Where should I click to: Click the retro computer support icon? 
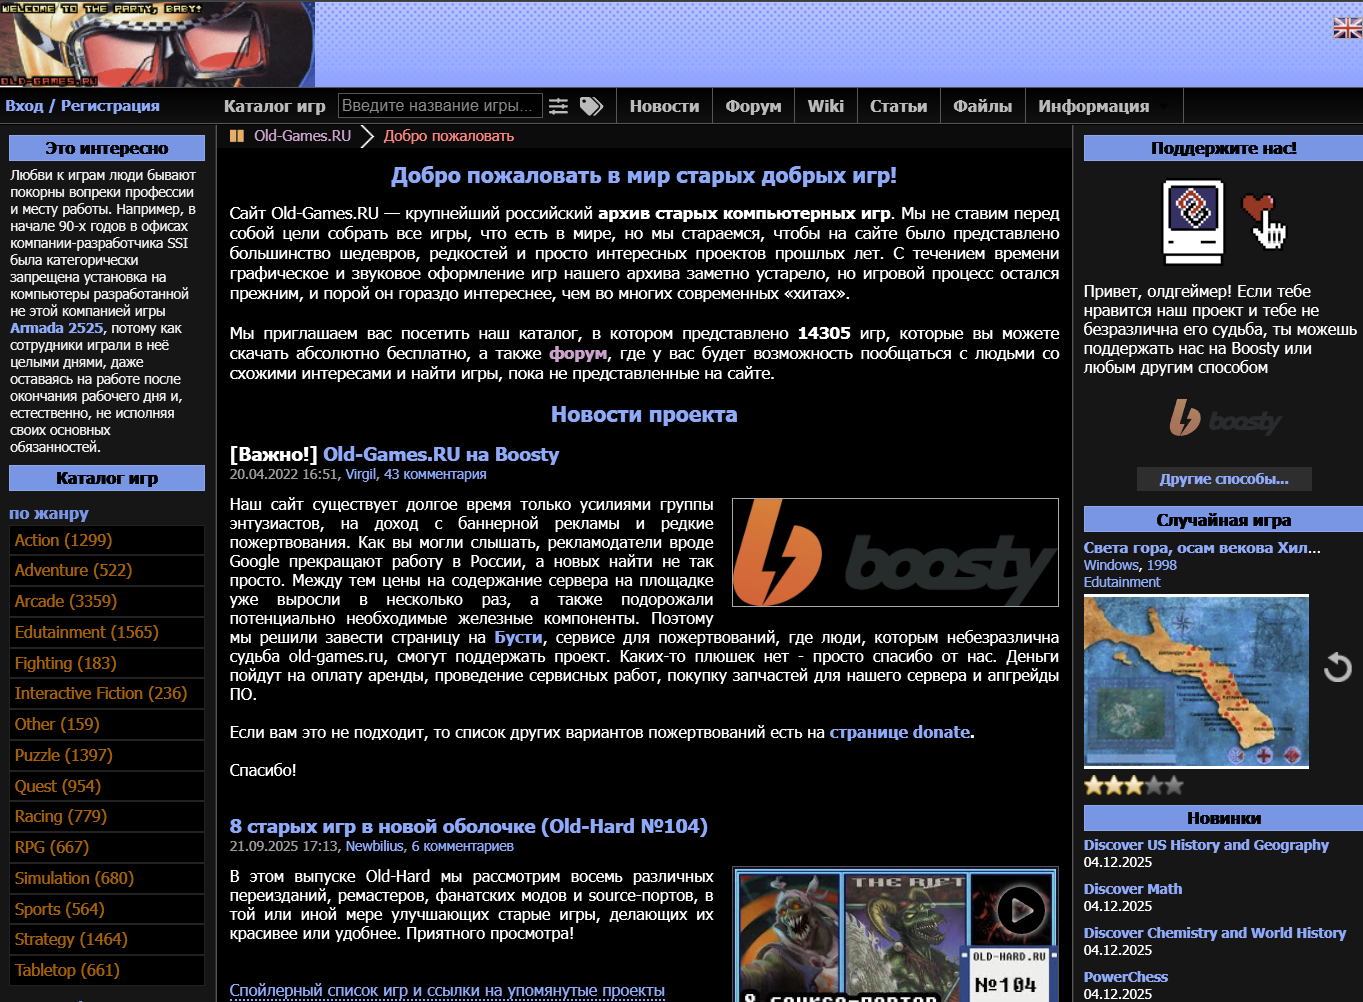1193,221
